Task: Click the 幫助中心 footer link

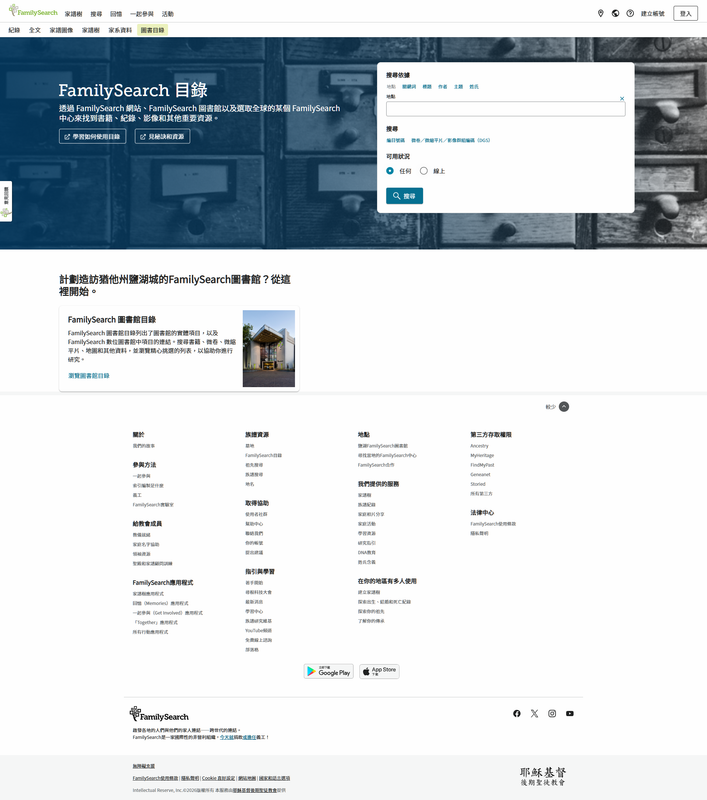Action: coord(254,524)
